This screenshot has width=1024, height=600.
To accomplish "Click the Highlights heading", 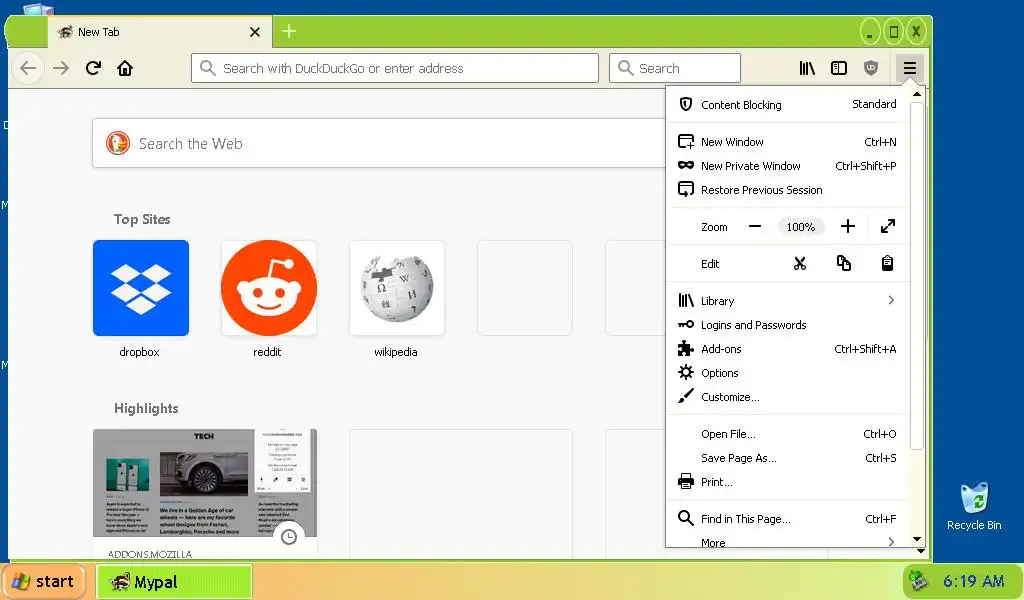I will click(x=146, y=408).
